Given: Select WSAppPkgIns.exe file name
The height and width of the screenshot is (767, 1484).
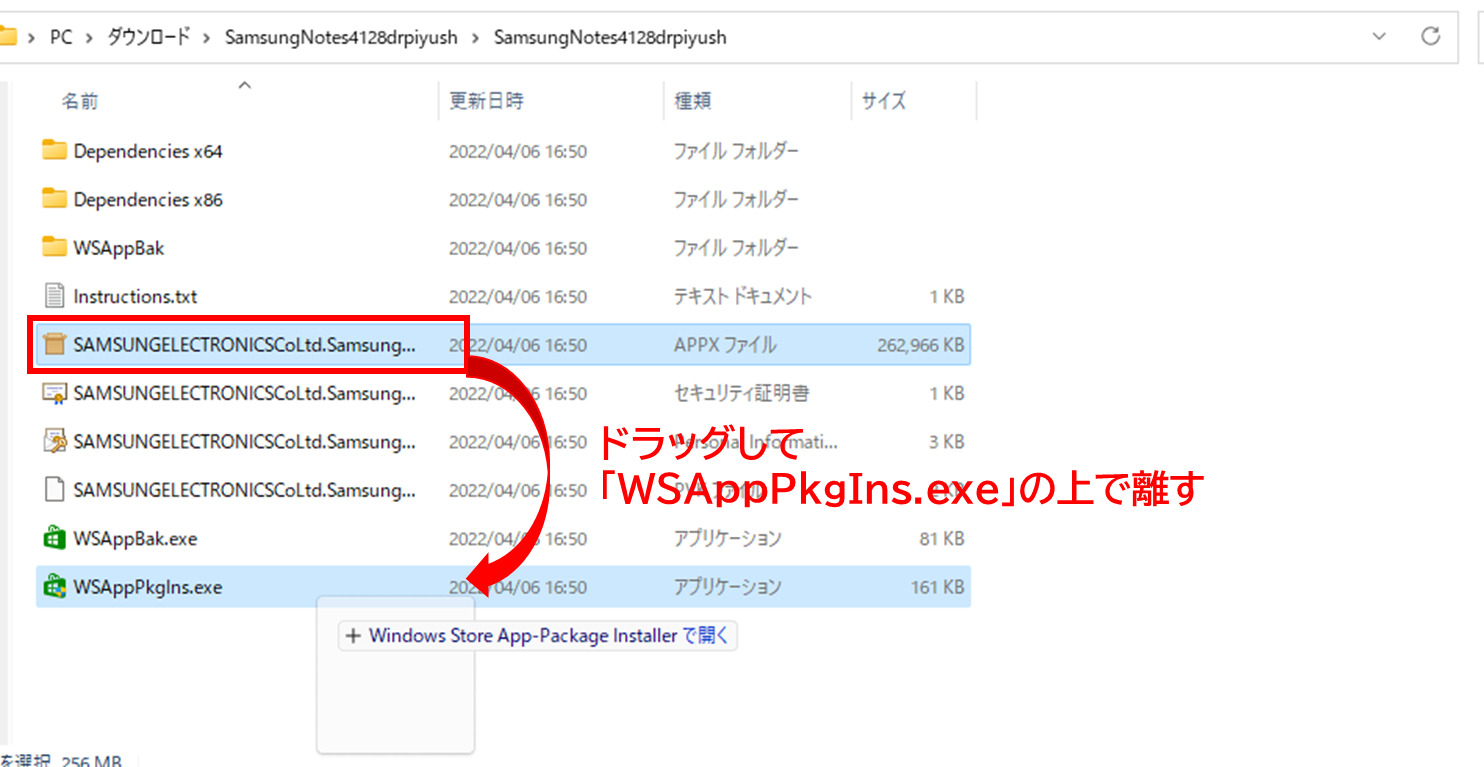Looking at the screenshot, I should click(x=148, y=587).
